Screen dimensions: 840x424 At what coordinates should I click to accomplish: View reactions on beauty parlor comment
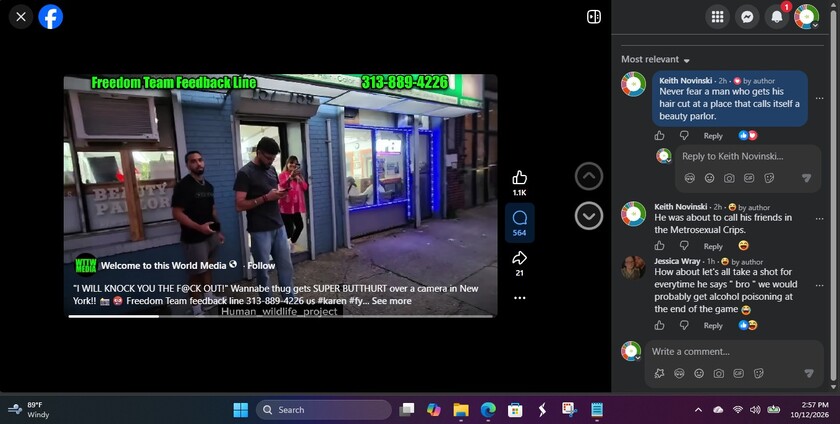coord(748,136)
